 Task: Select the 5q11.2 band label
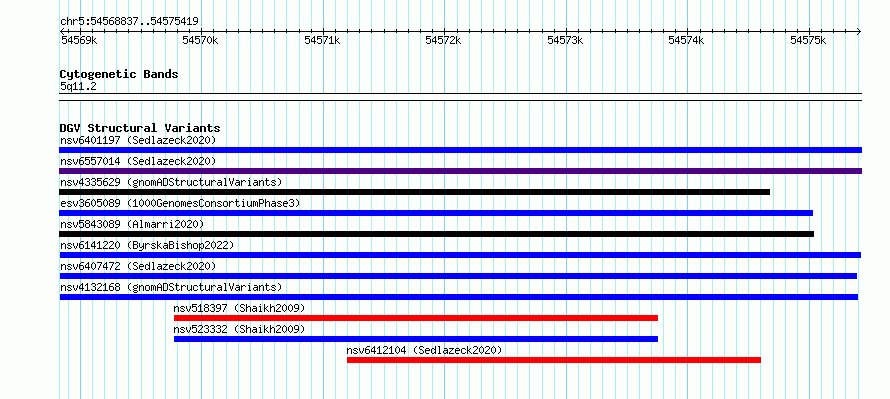(x=78, y=86)
